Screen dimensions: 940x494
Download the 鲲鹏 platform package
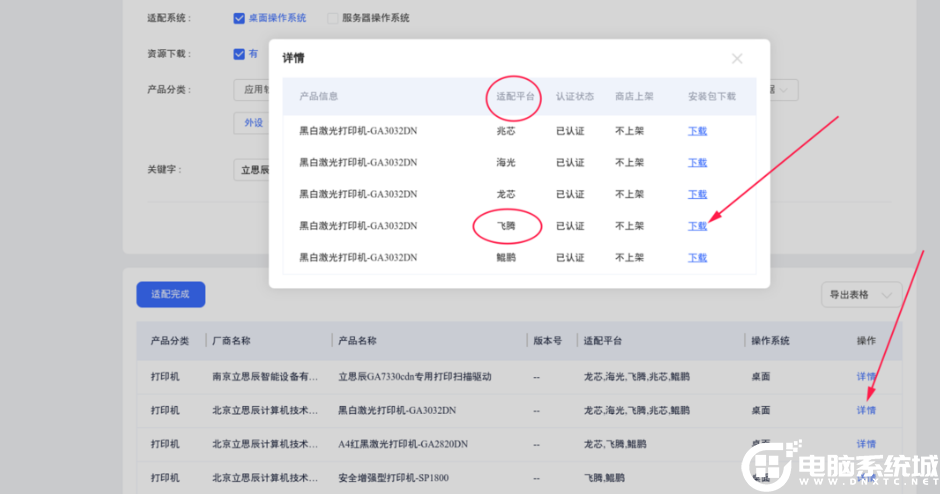[x=697, y=258]
